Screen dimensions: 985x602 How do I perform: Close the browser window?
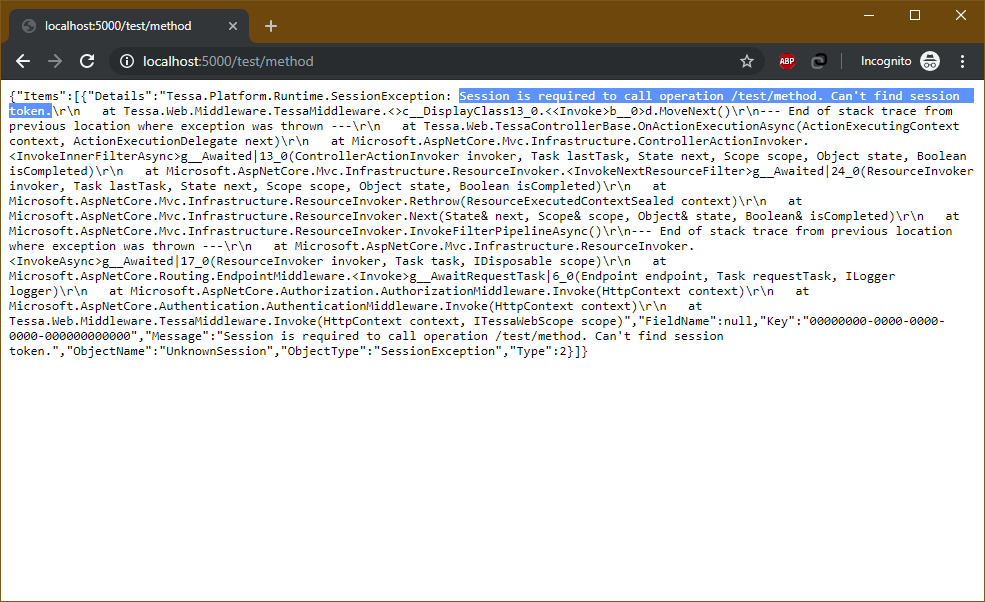pos(960,15)
